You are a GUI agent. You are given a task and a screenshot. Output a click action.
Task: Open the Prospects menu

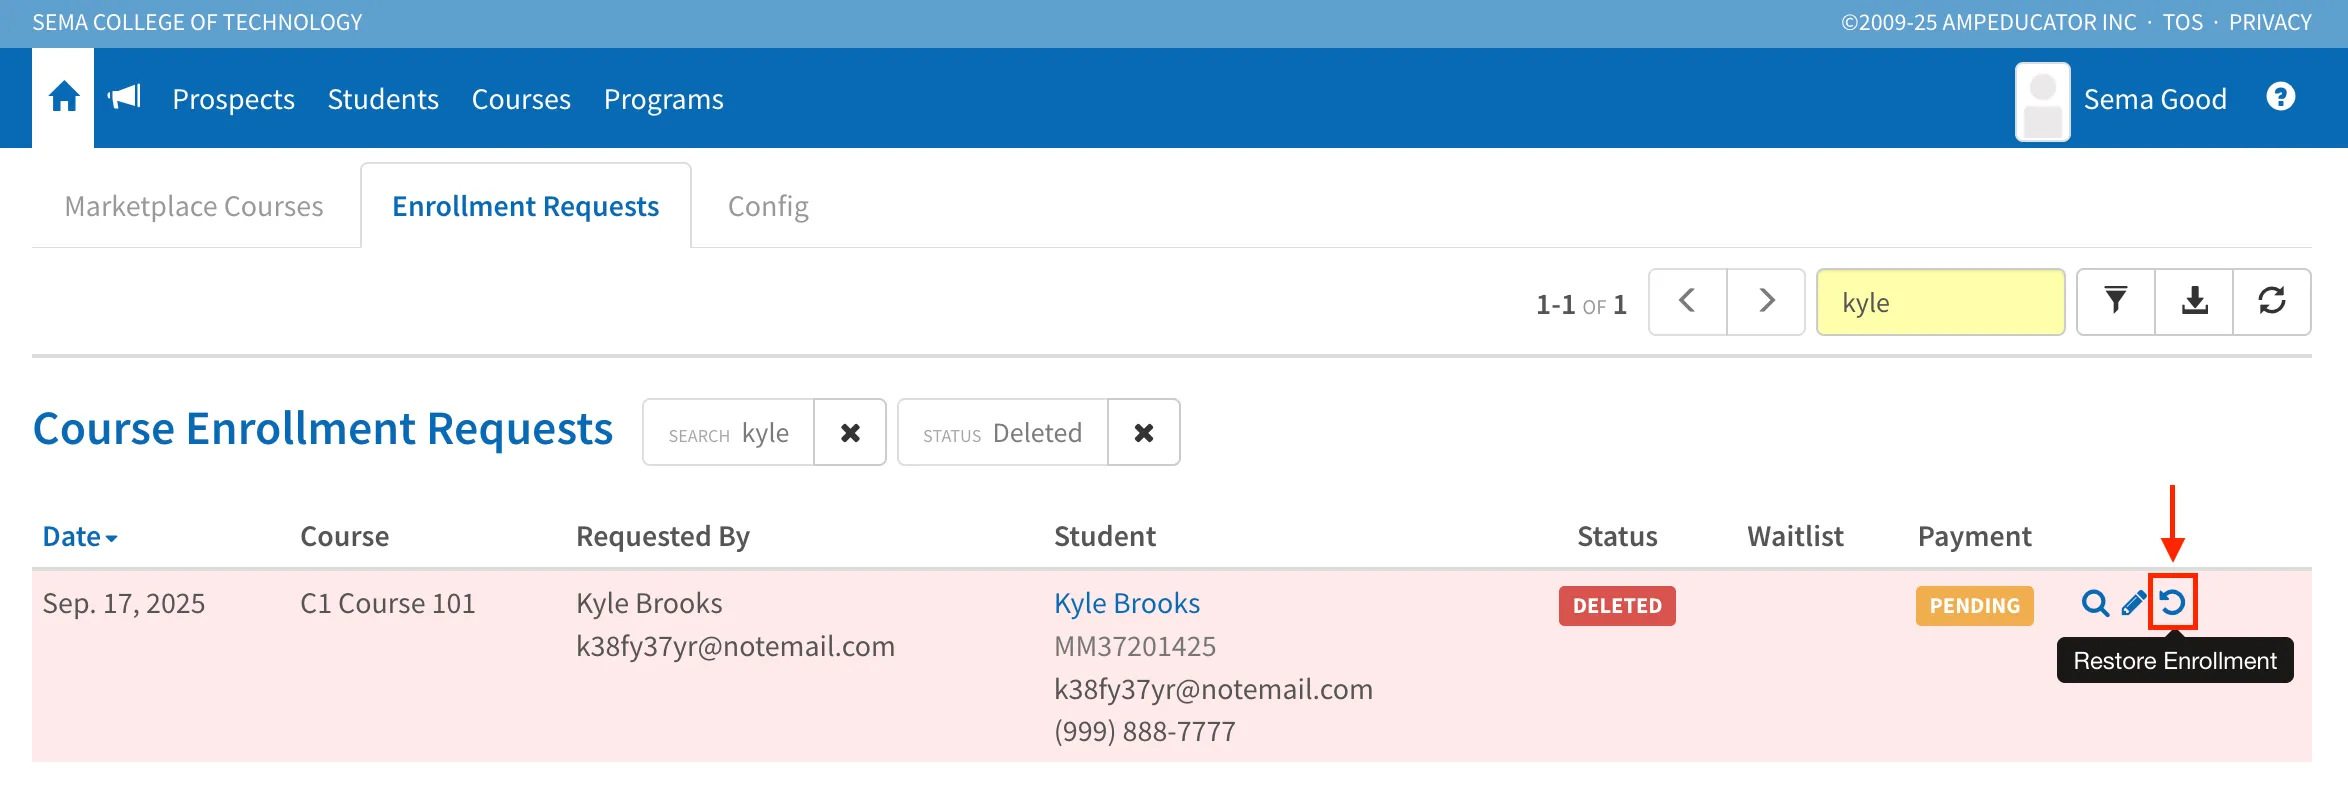point(233,99)
